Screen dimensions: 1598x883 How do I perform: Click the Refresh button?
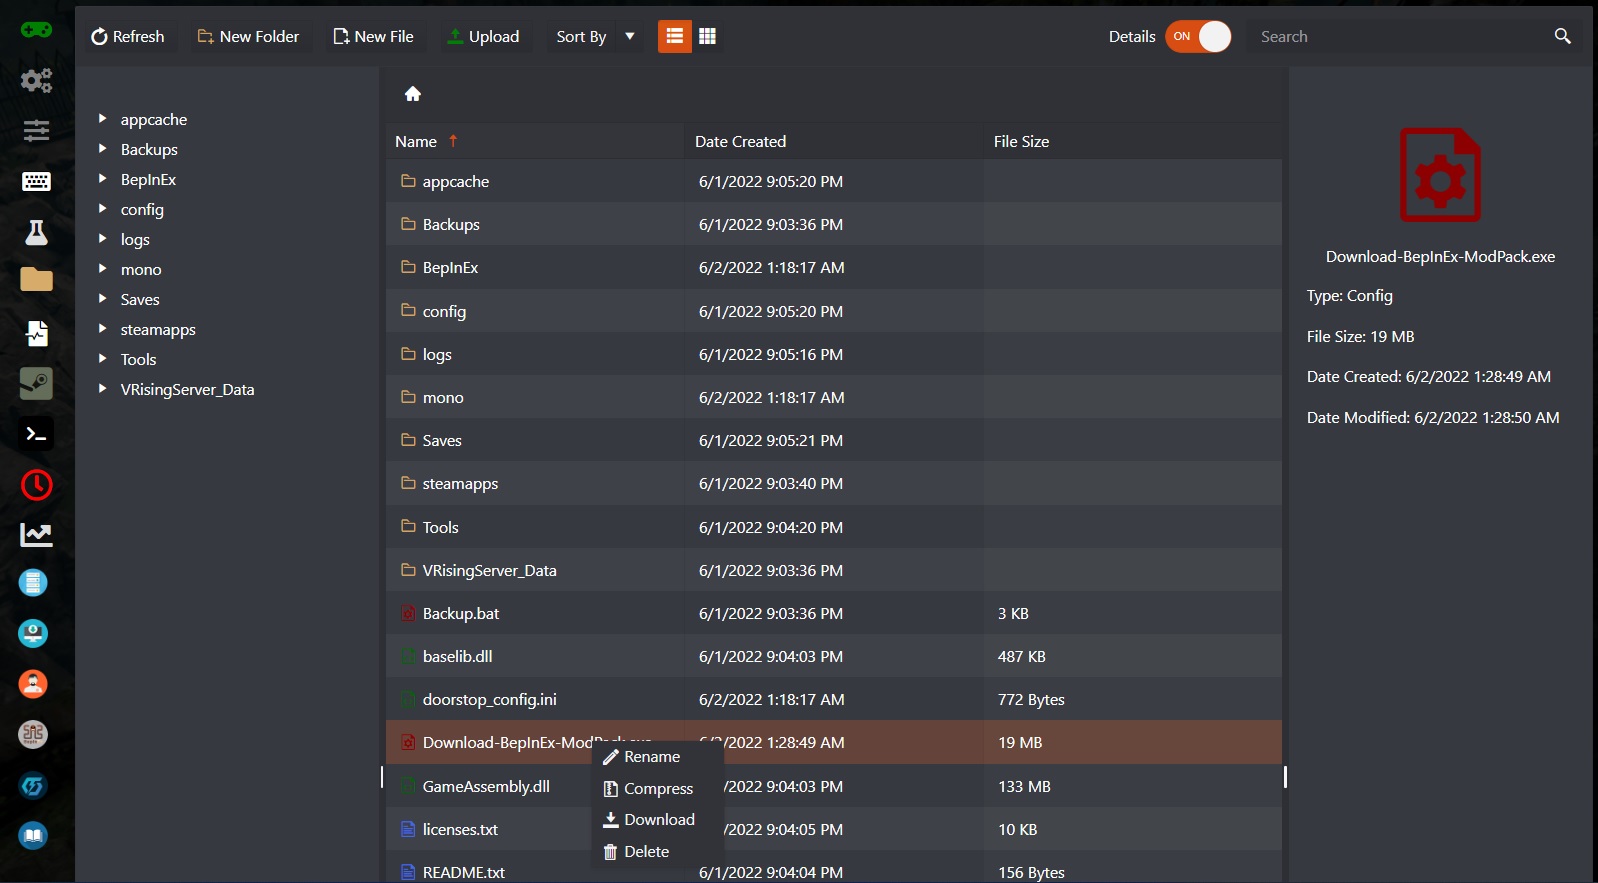(x=127, y=36)
